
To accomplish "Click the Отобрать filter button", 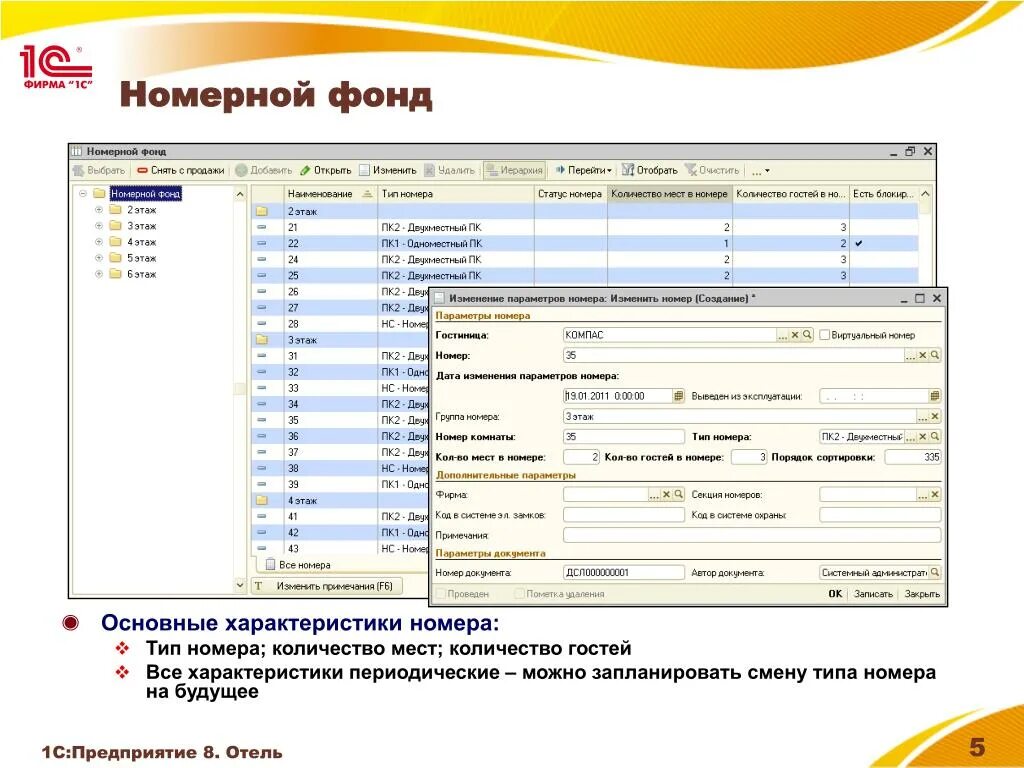I will (650, 170).
